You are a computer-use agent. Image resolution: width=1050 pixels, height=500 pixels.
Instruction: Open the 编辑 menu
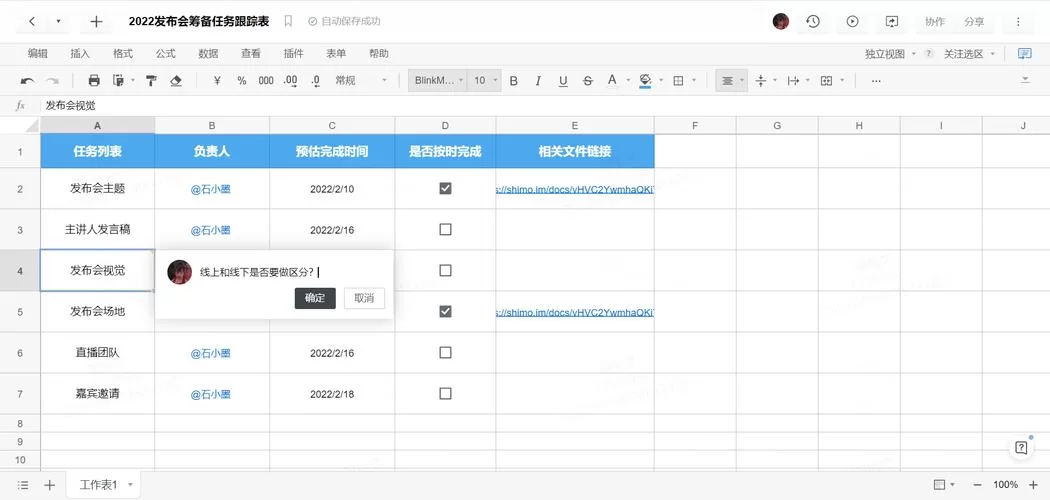pos(37,54)
